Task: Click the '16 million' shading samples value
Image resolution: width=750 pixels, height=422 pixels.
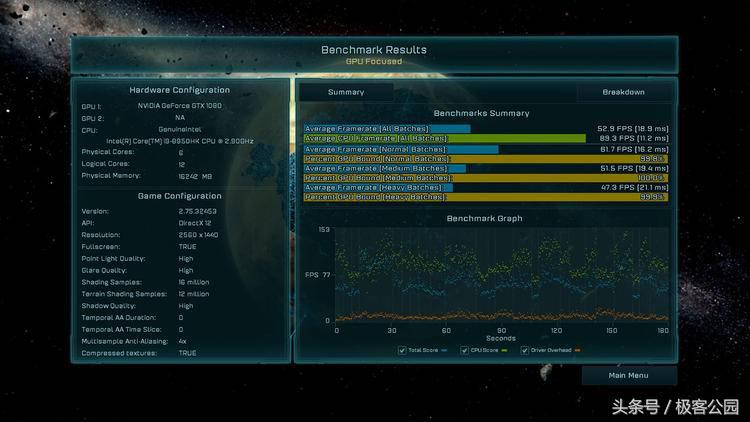Action: [194, 282]
